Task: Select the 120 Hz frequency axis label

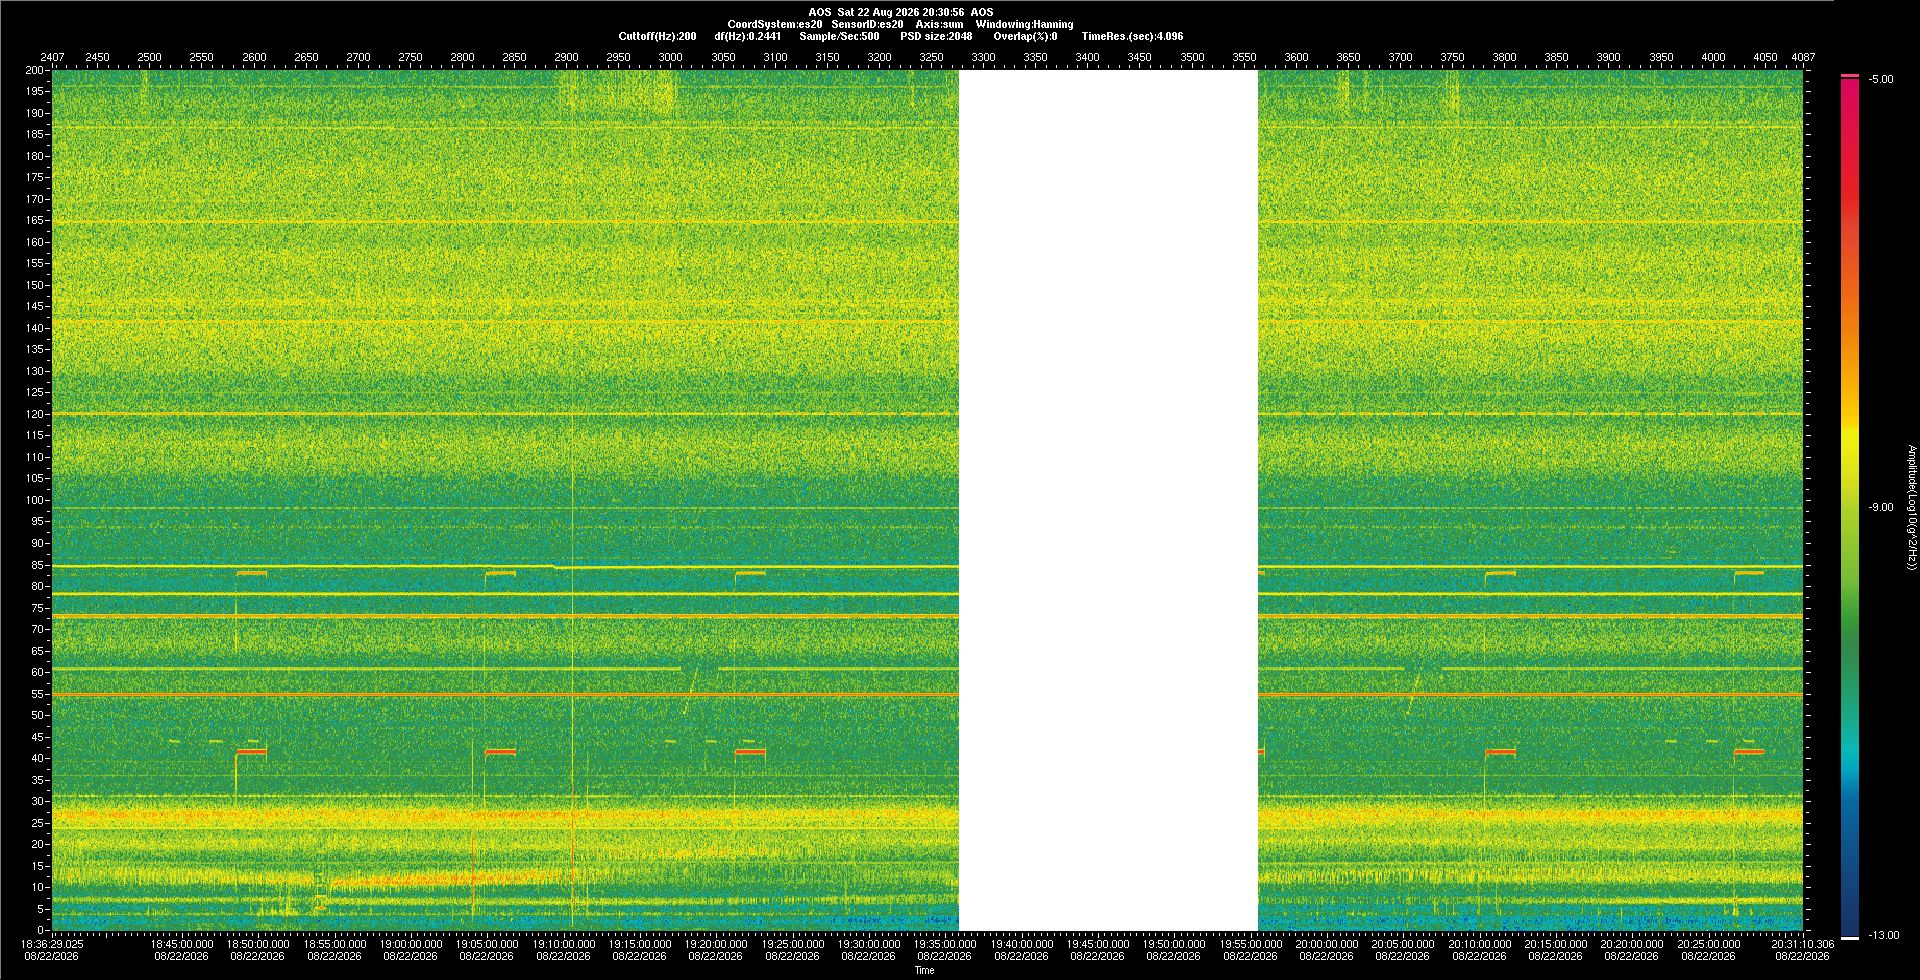Action: (35, 414)
